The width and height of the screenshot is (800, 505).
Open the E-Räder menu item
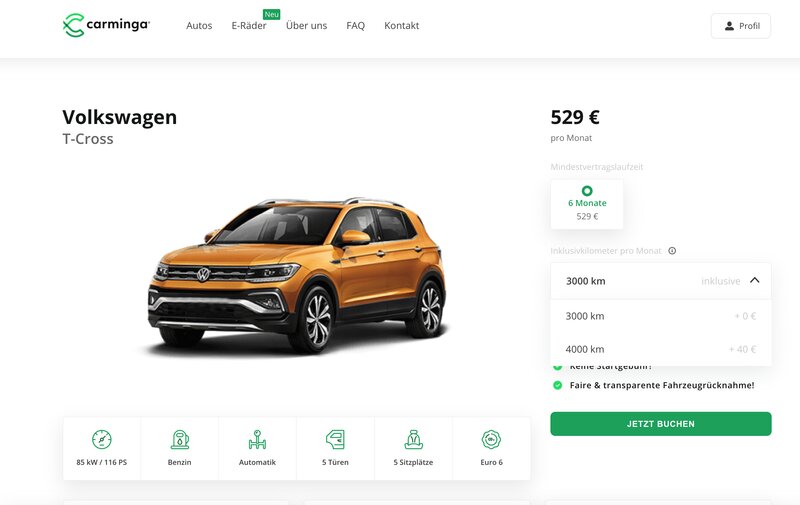coord(249,26)
